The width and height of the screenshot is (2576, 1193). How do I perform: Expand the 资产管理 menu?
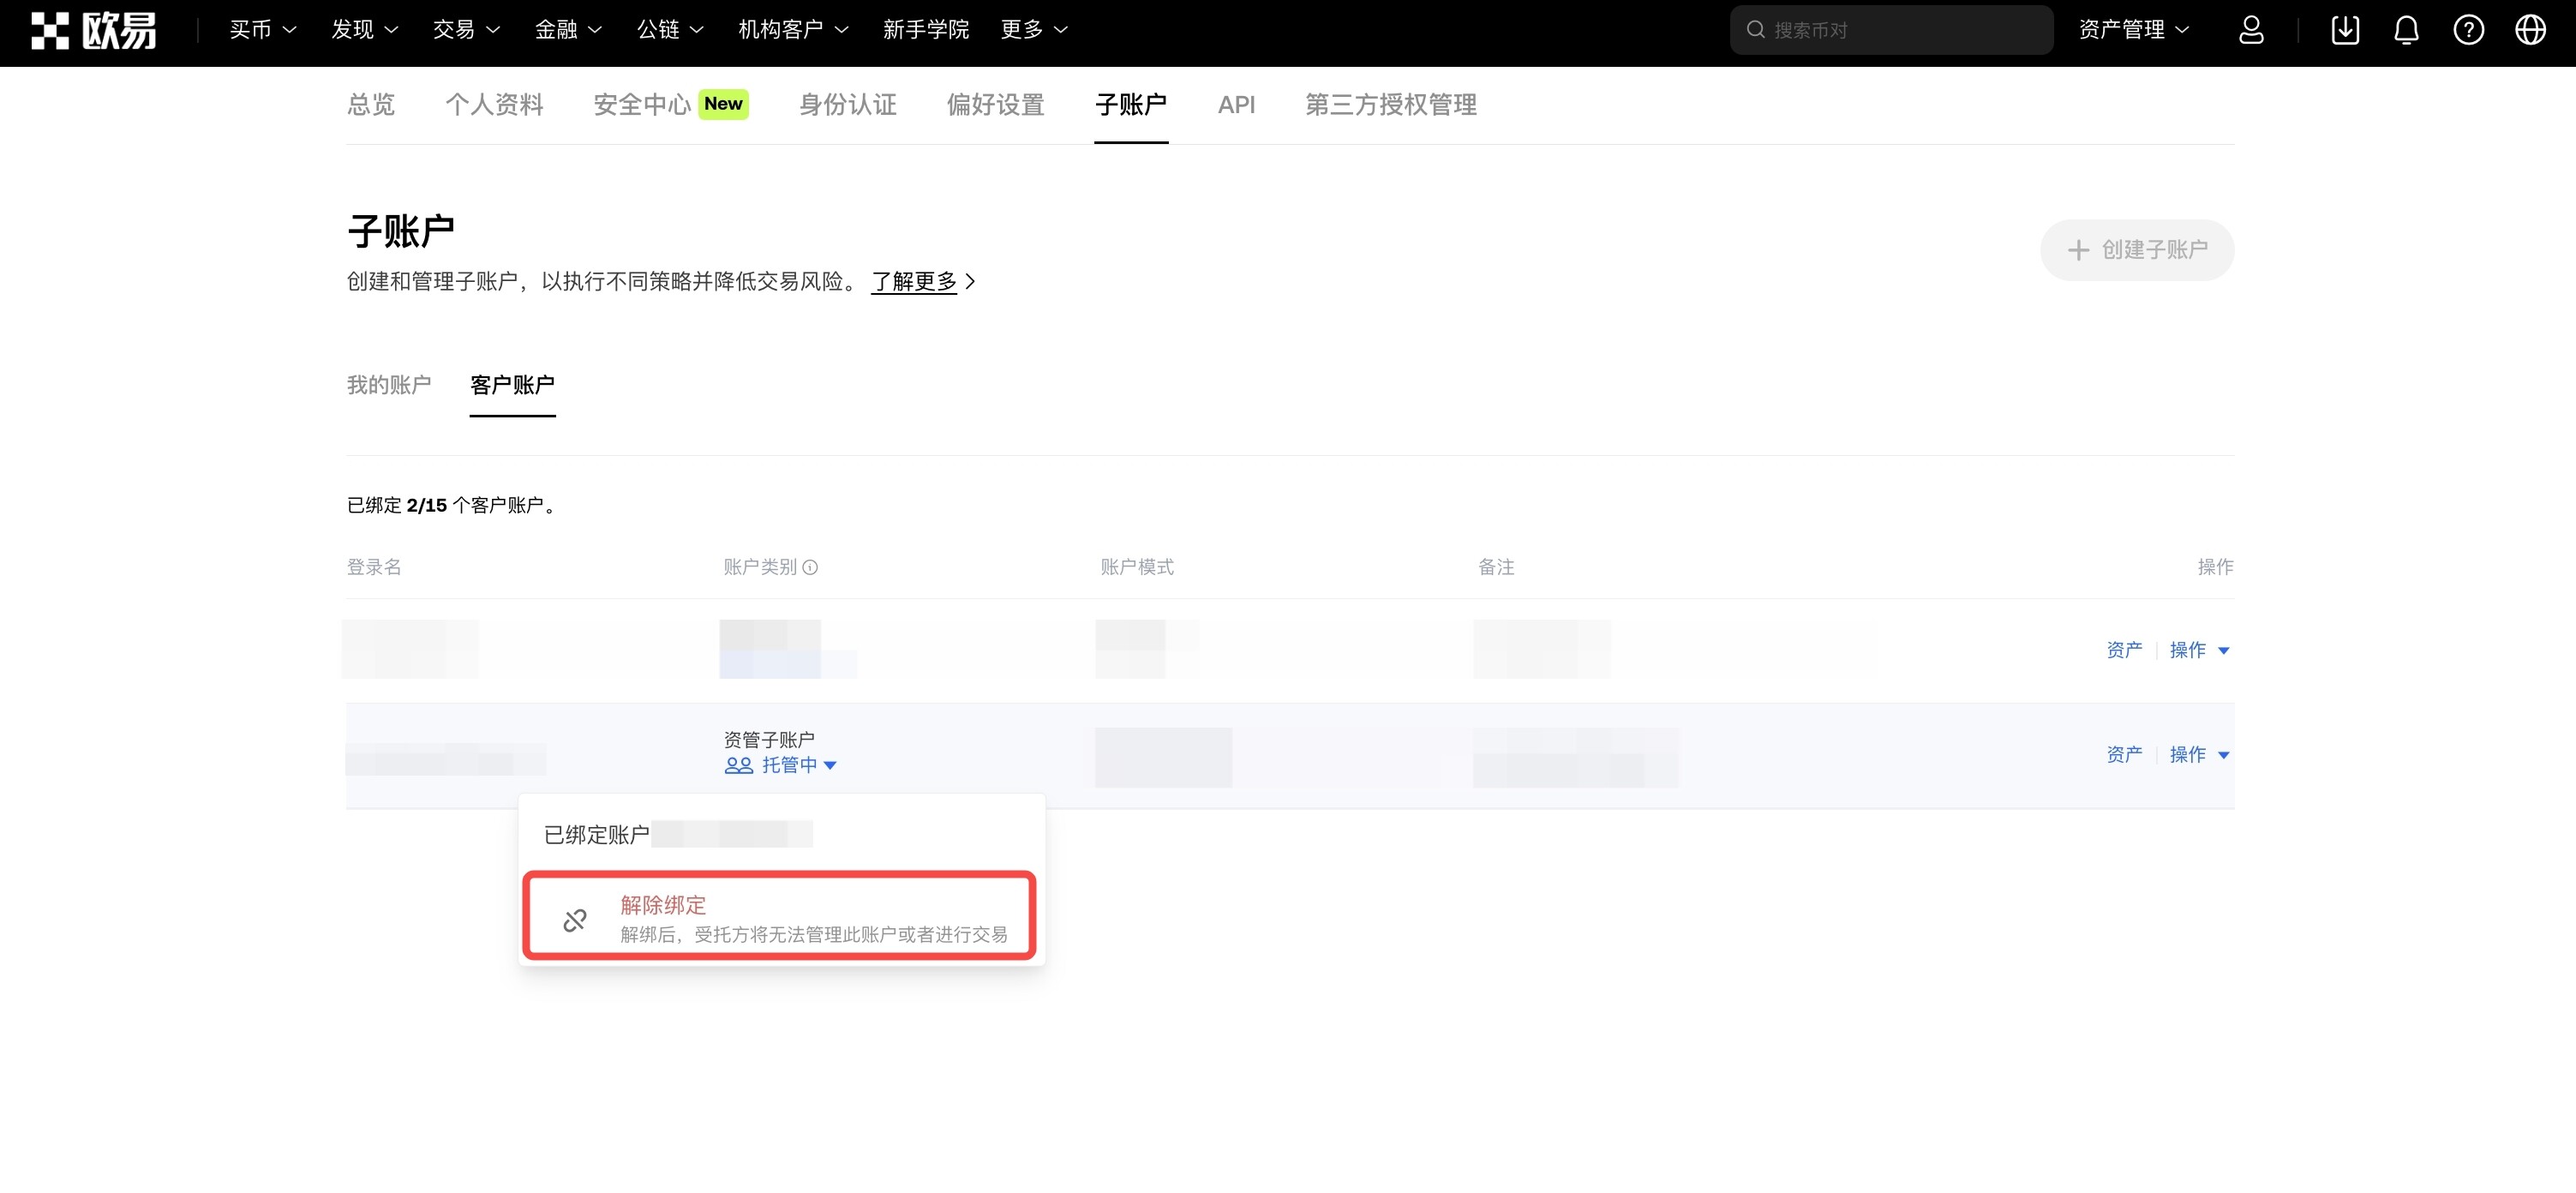point(2133,30)
